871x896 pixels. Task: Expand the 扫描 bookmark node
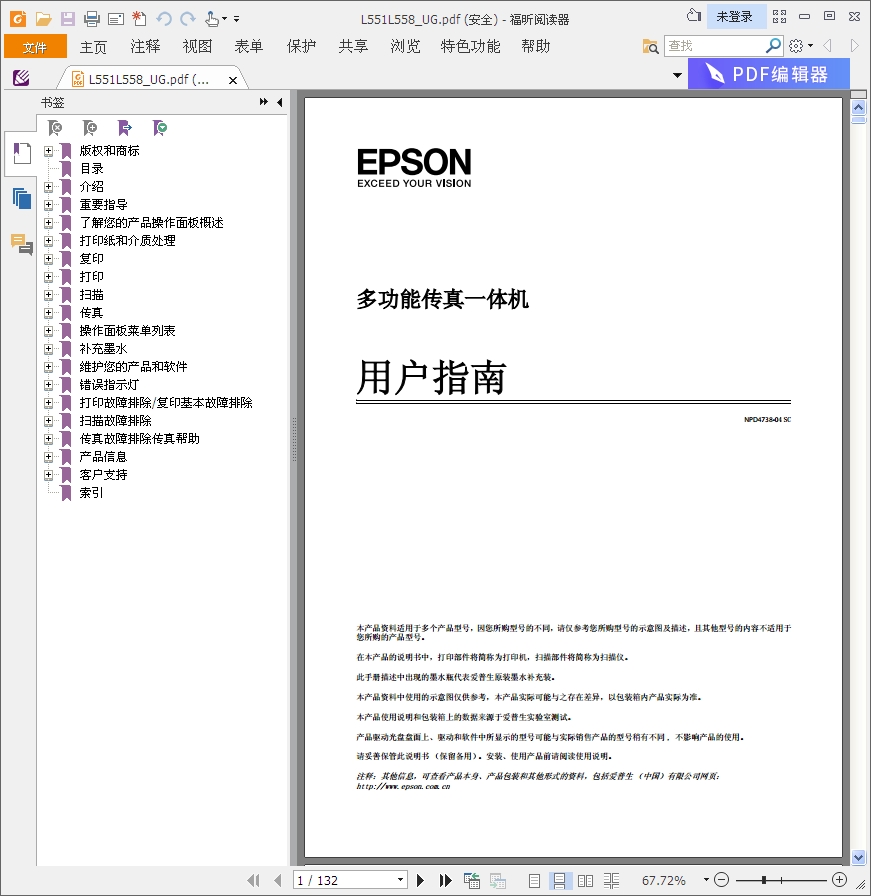pyautogui.click(x=49, y=295)
